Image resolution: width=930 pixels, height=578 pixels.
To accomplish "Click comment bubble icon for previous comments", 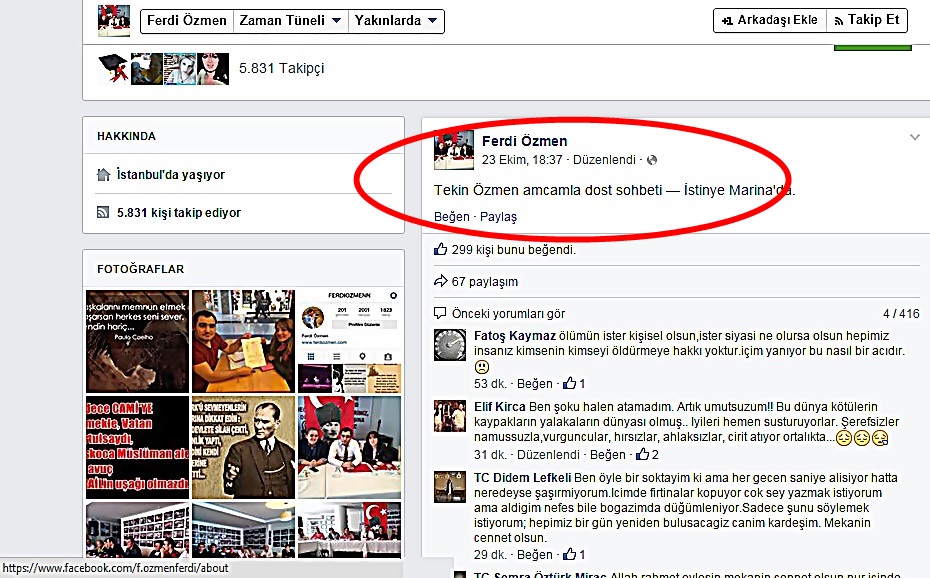I will [441, 313].
